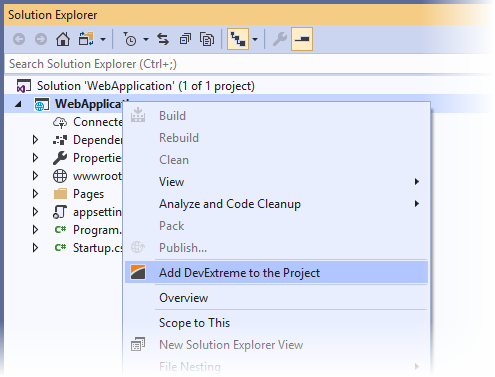Click the appsettings JSON file icon
This screenshot has height=377, width=495.
pyautogui.click(x=60, y=212)
